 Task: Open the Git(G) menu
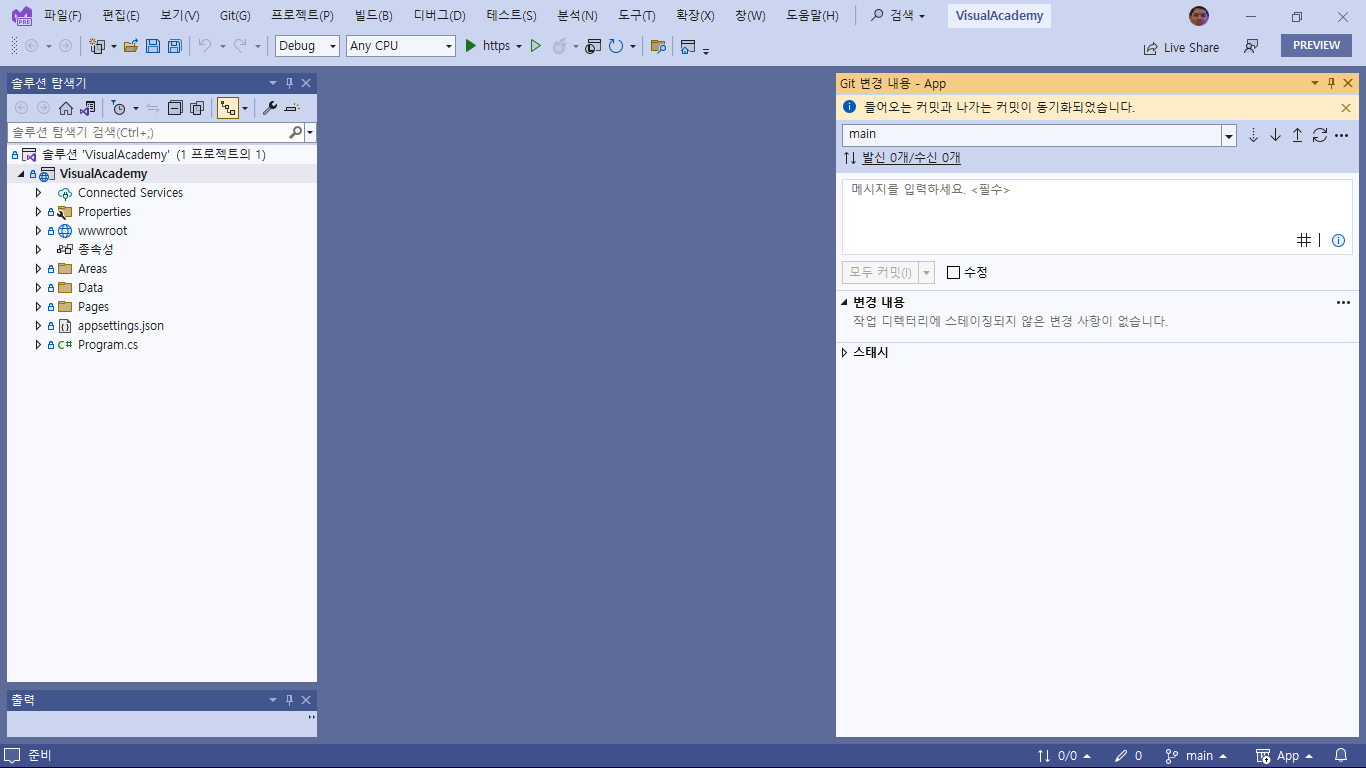(235, 16)
